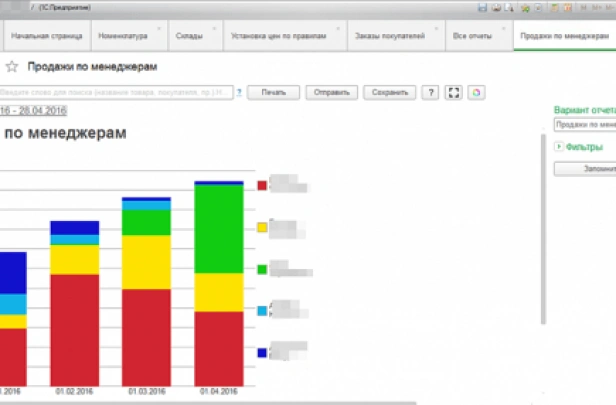Screen dimensions: 616x405
Task: Click the Отправить button
Action: 331,93
